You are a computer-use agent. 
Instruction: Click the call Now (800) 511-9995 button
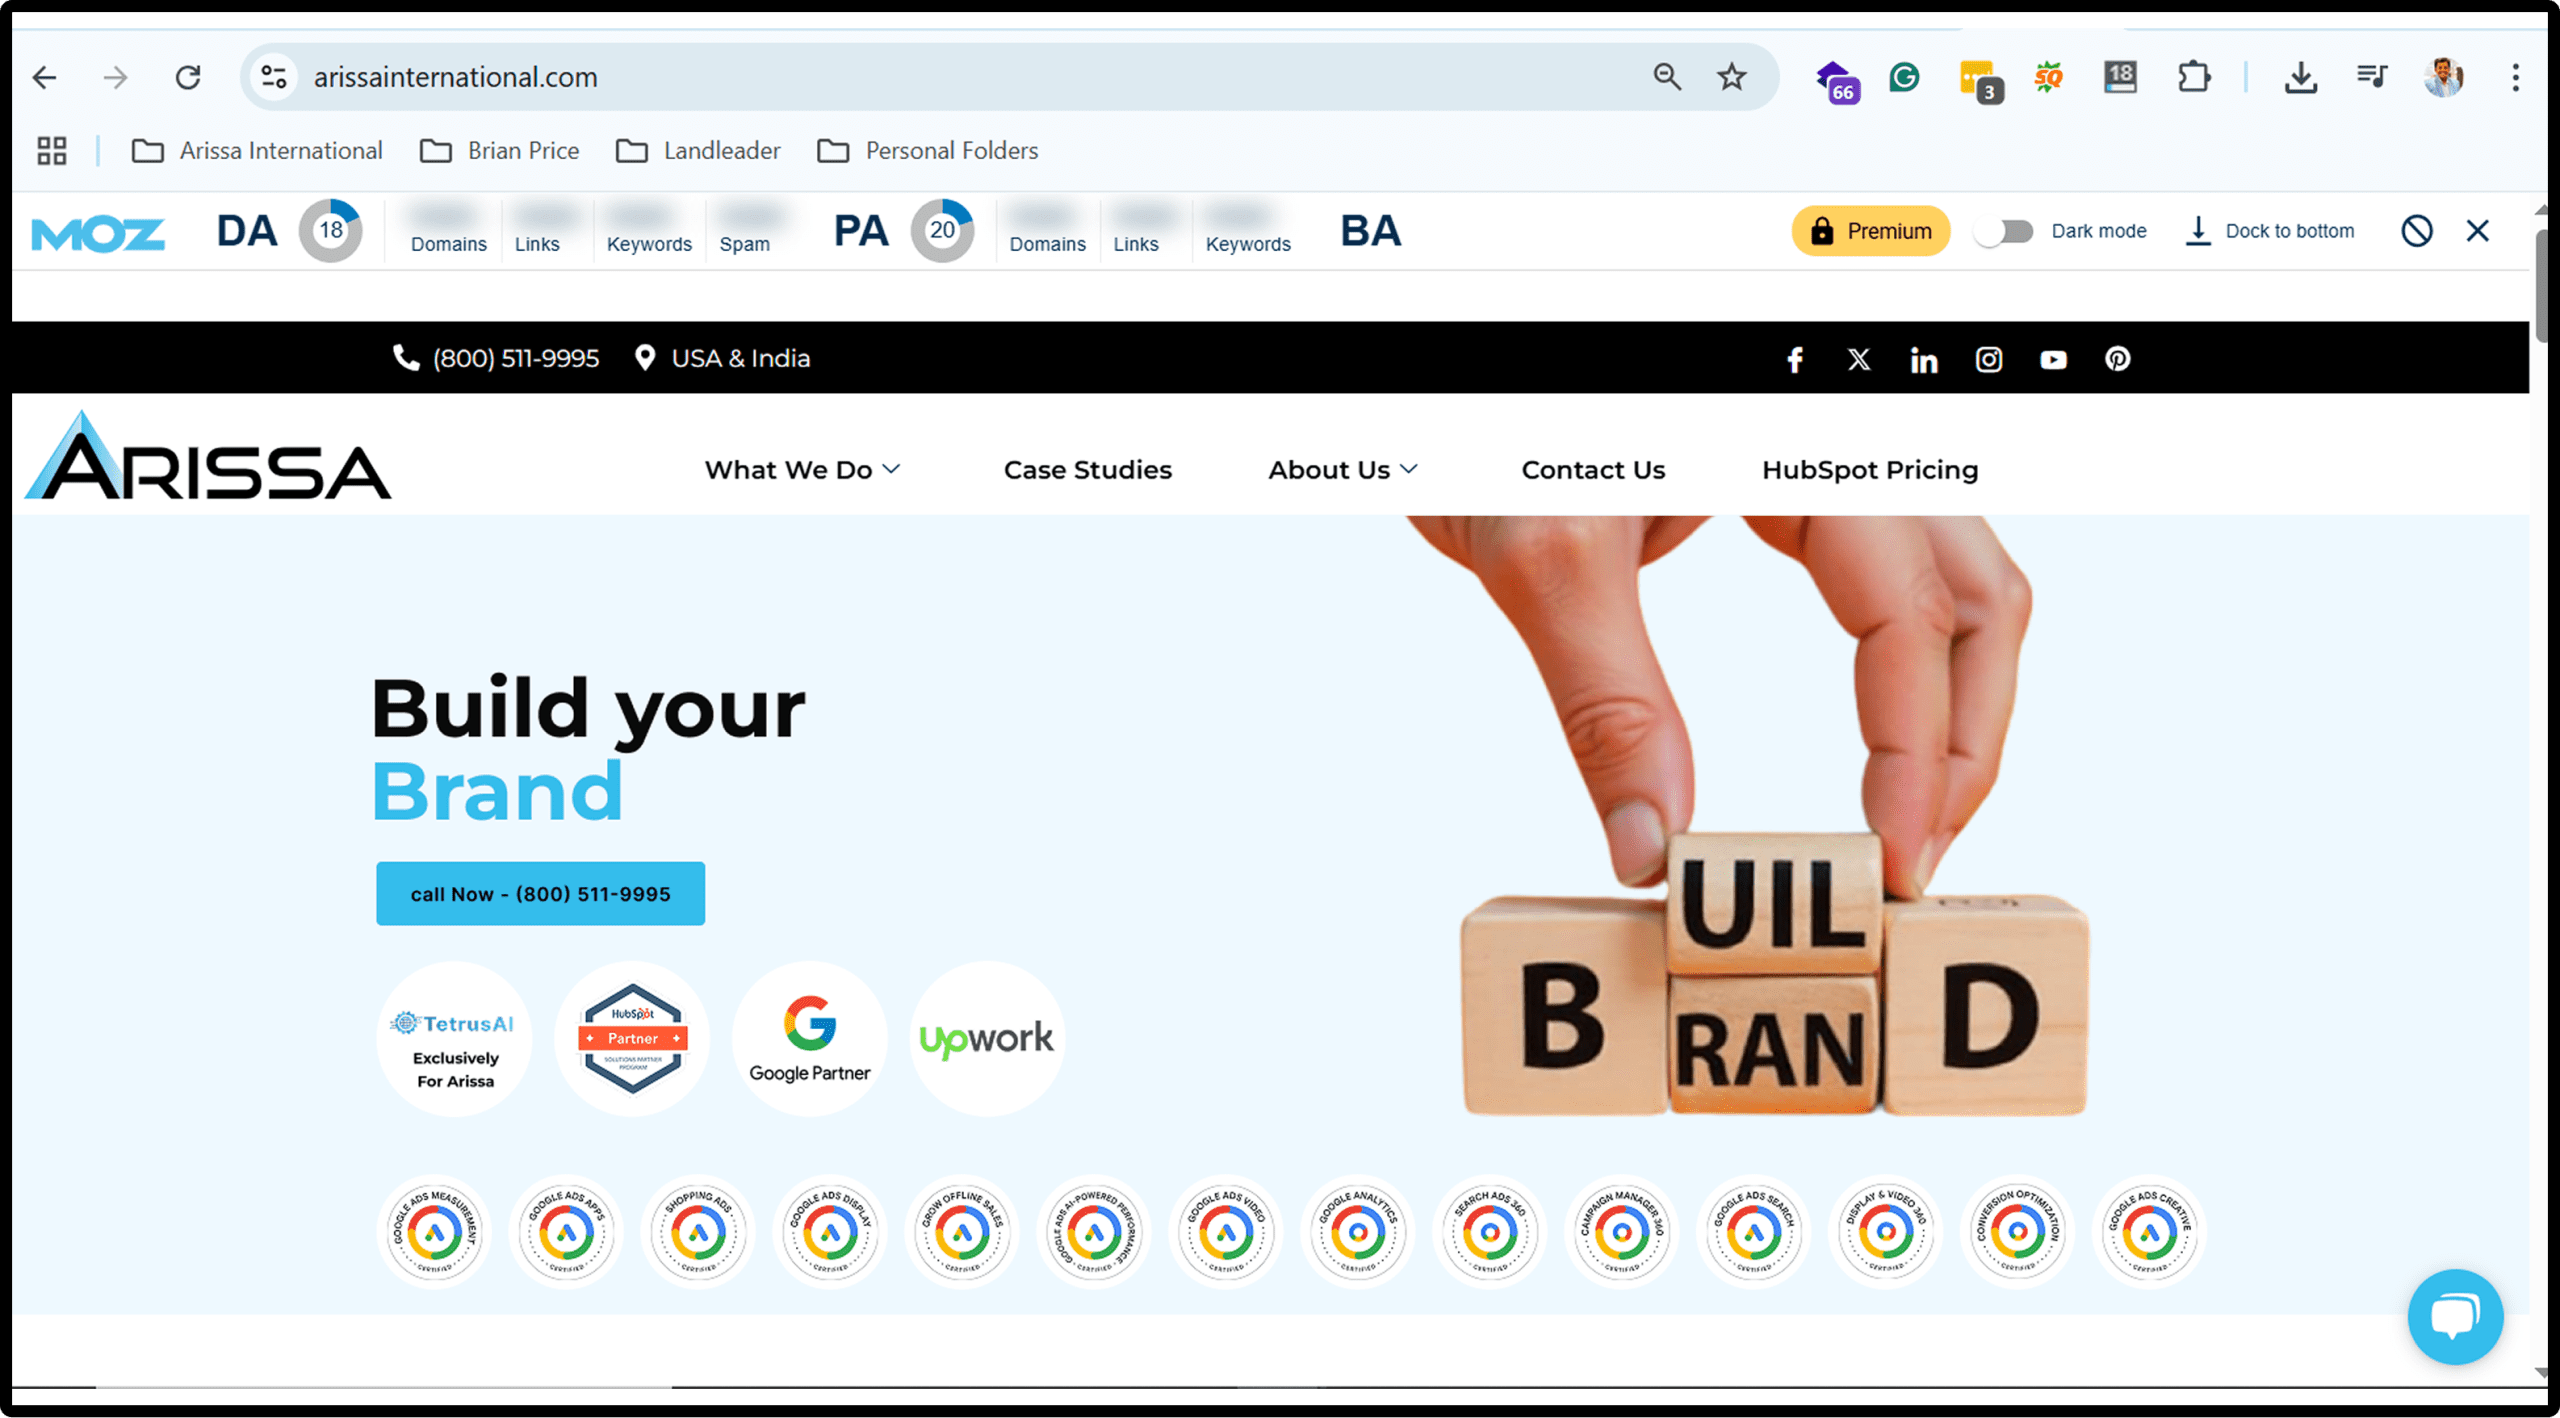[540, 894]
